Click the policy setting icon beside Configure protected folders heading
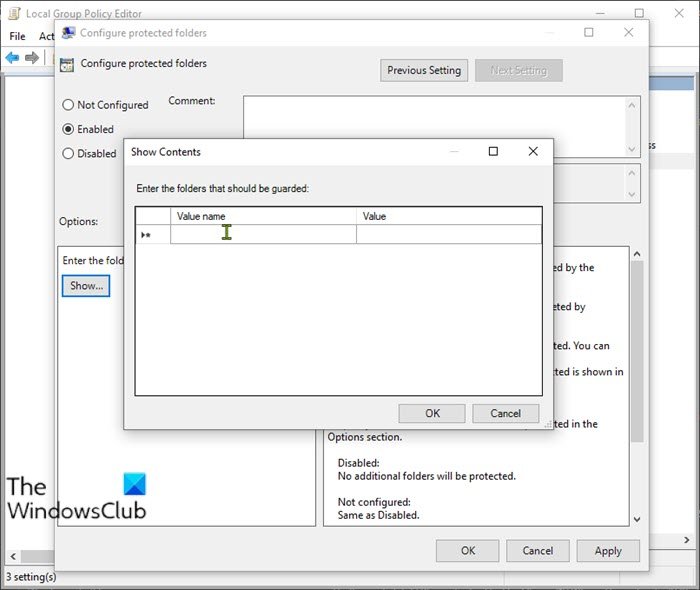This screenshot has width=700, height=590. coord(67,65)
